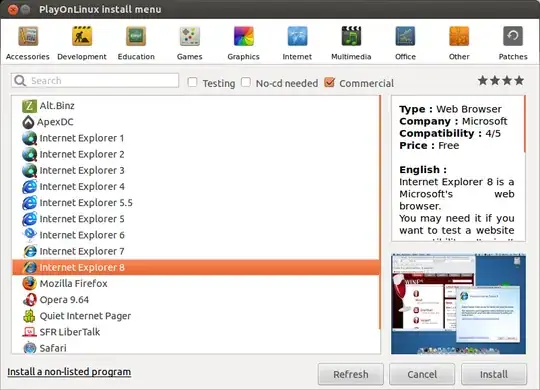Click the Opera 9.64 icon

click(30, 300)
